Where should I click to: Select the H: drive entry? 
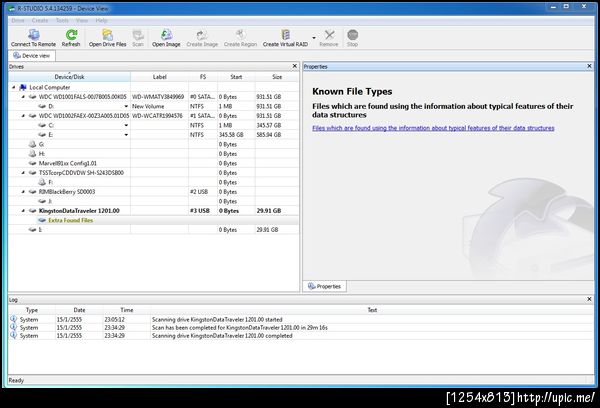(153, 154)
